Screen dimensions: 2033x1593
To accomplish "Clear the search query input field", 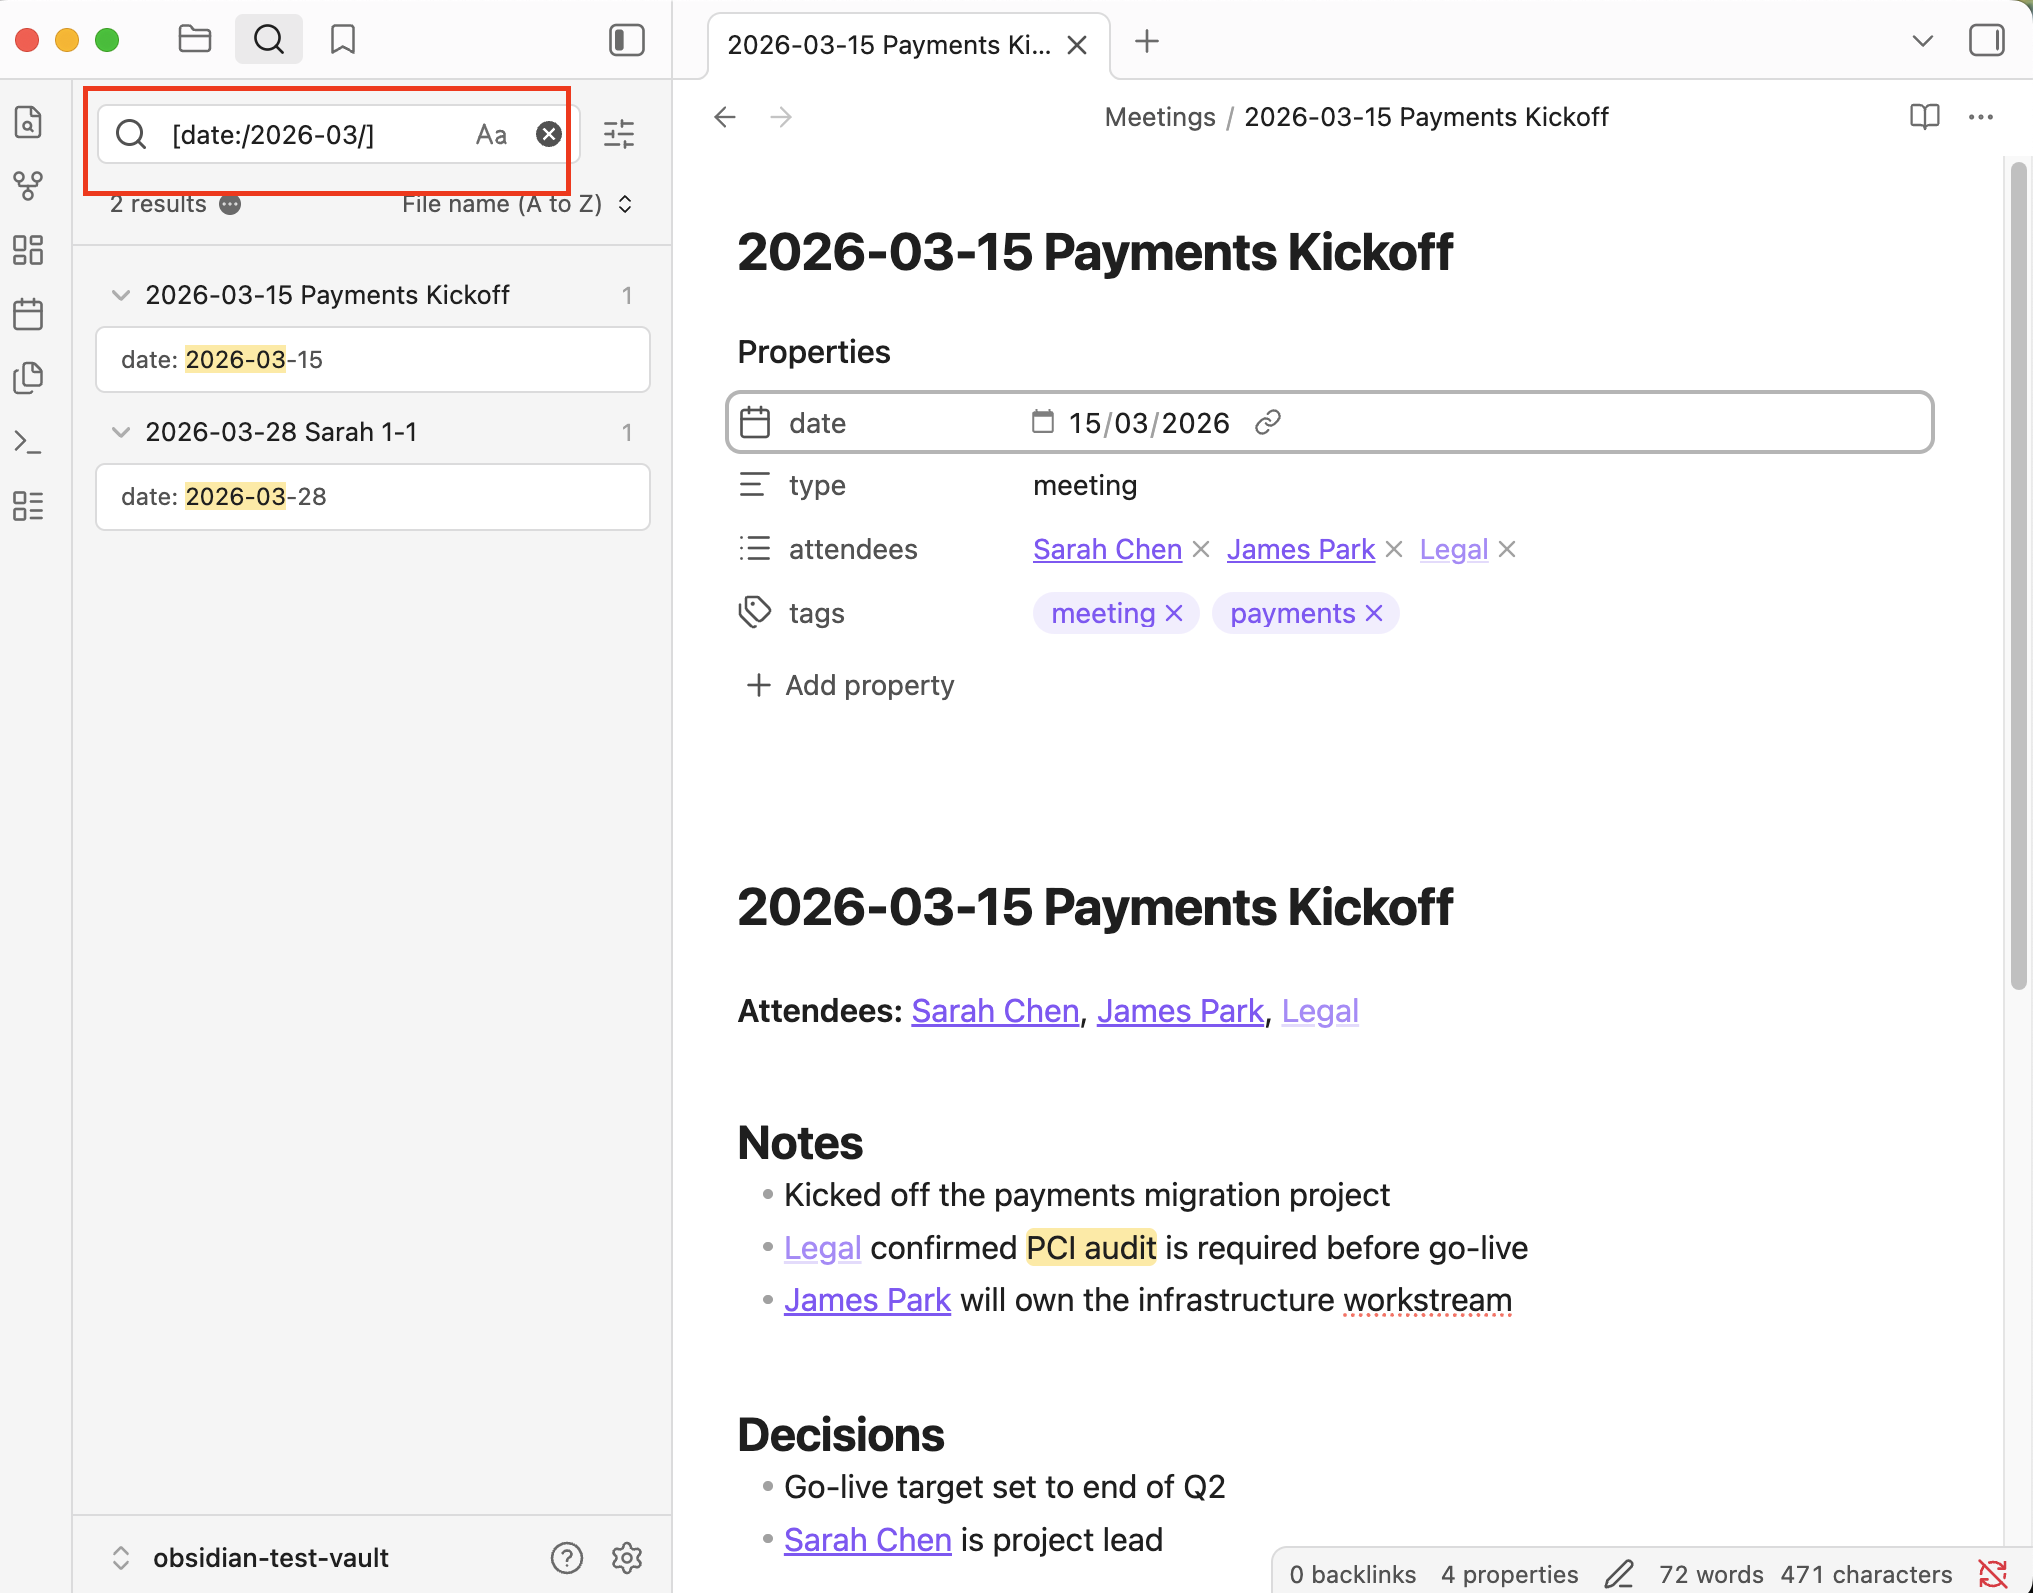I will tap(549, 133).
